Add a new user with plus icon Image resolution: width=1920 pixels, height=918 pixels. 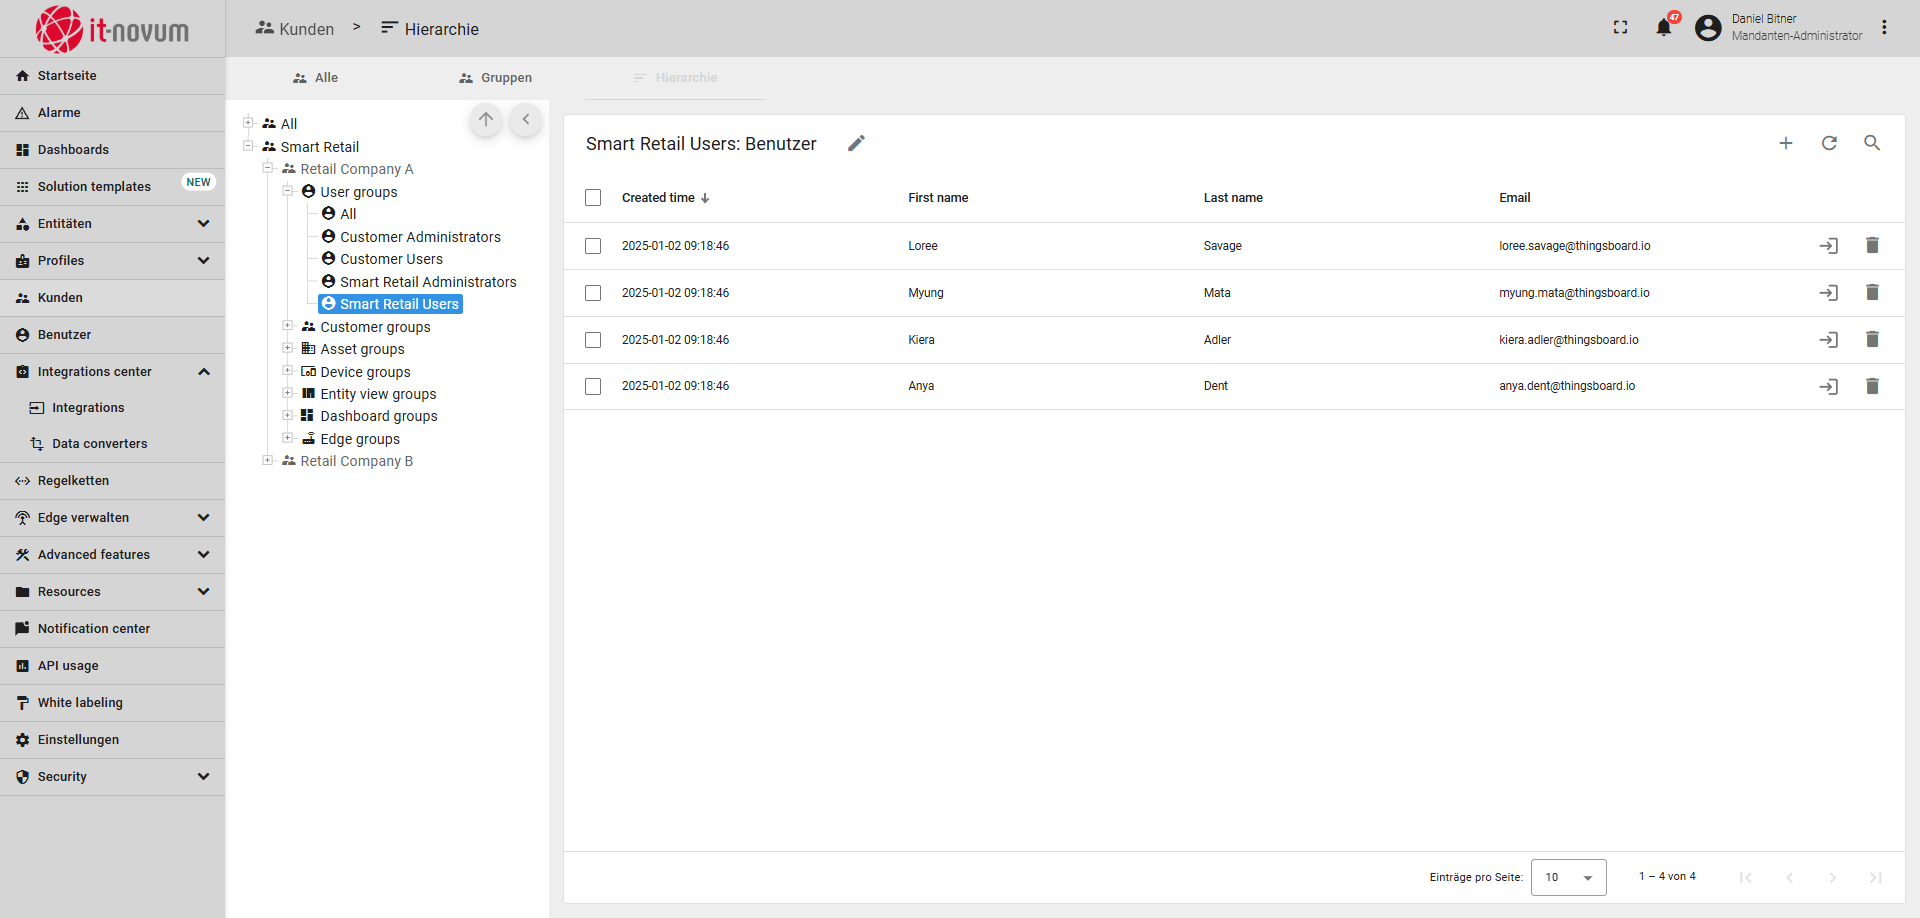pyautogui.click(x=1785, y=144)
